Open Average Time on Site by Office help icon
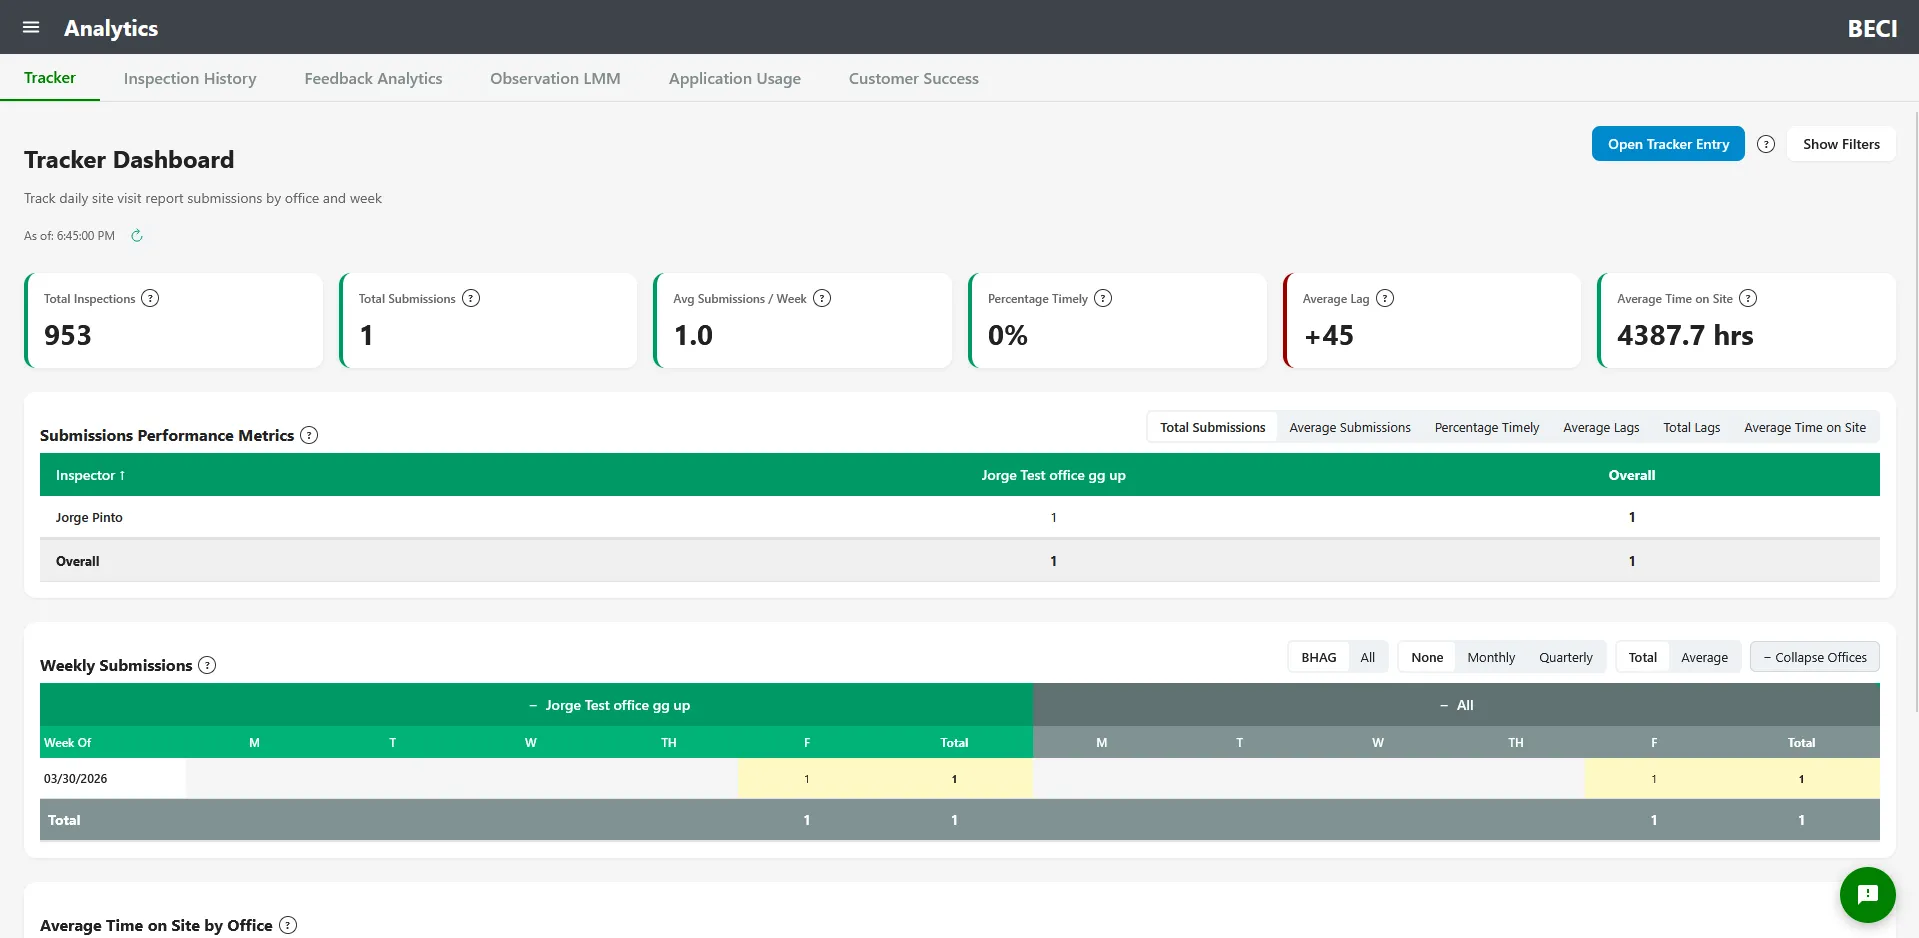 tap(288, 925)
